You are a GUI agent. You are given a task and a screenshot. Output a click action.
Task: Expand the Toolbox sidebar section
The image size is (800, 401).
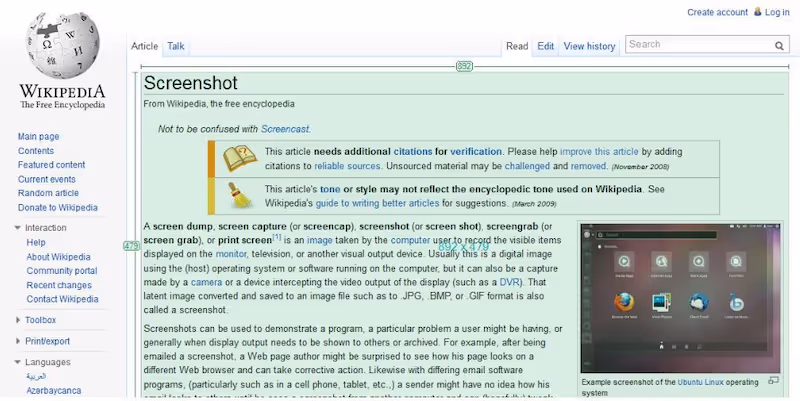point(18,320)
